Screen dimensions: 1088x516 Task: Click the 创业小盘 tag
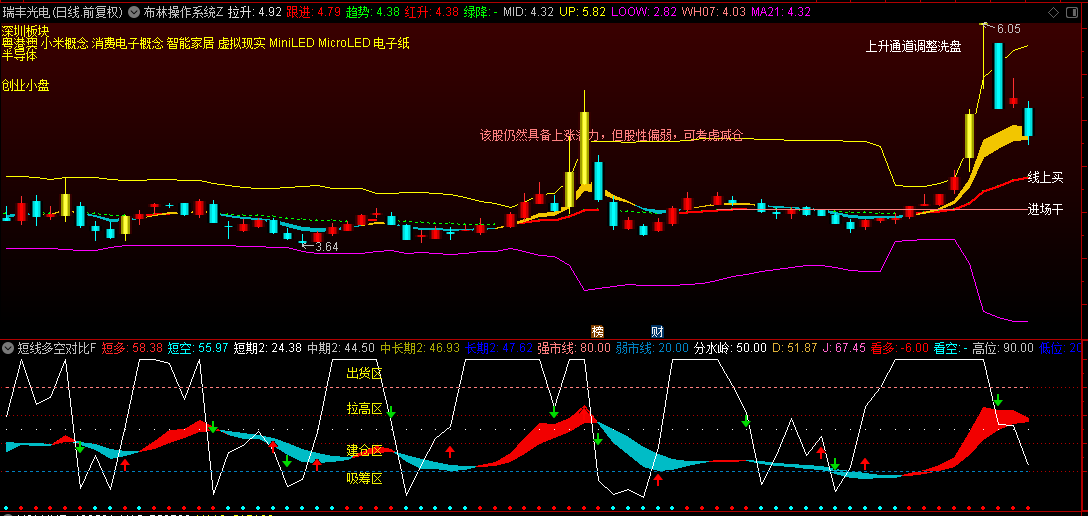[x=26, y=86]
